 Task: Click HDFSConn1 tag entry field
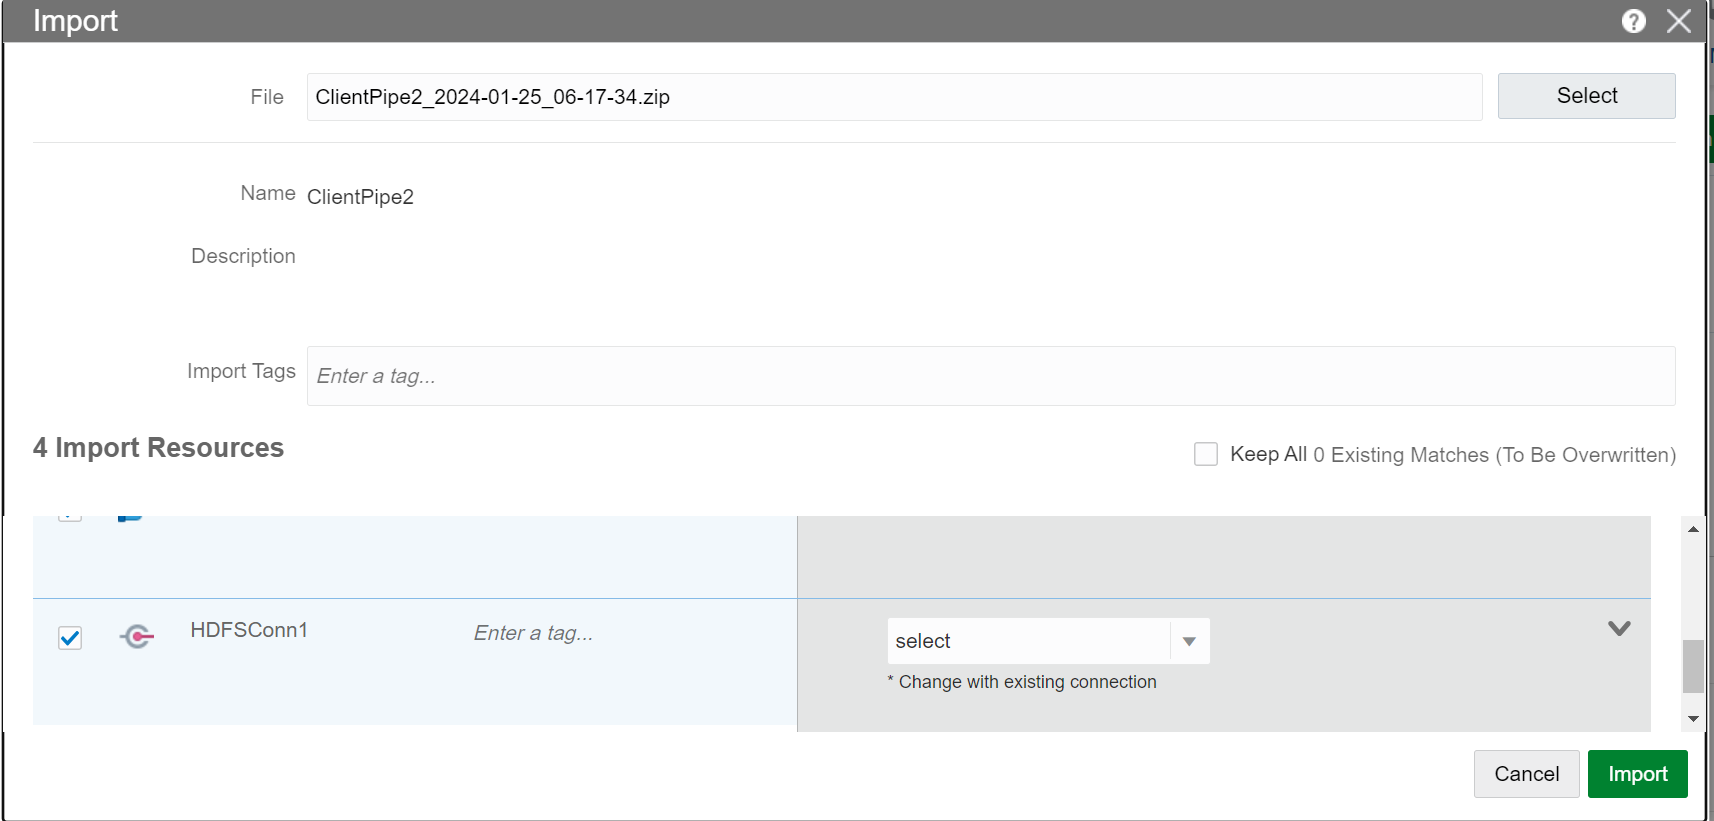point(533,633)
